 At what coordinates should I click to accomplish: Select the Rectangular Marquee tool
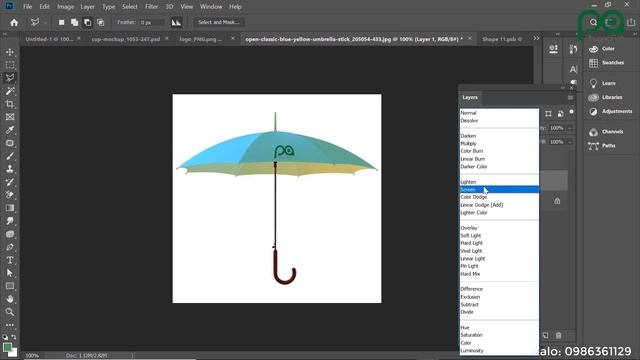pos(10,65)
